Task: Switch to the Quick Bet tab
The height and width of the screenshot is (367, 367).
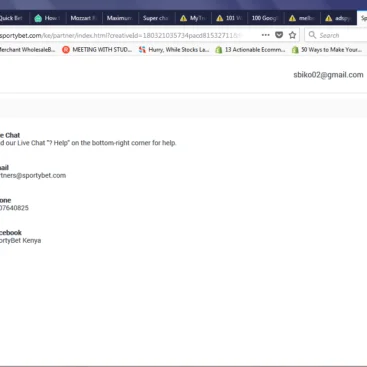Action: tap(13, 18)
